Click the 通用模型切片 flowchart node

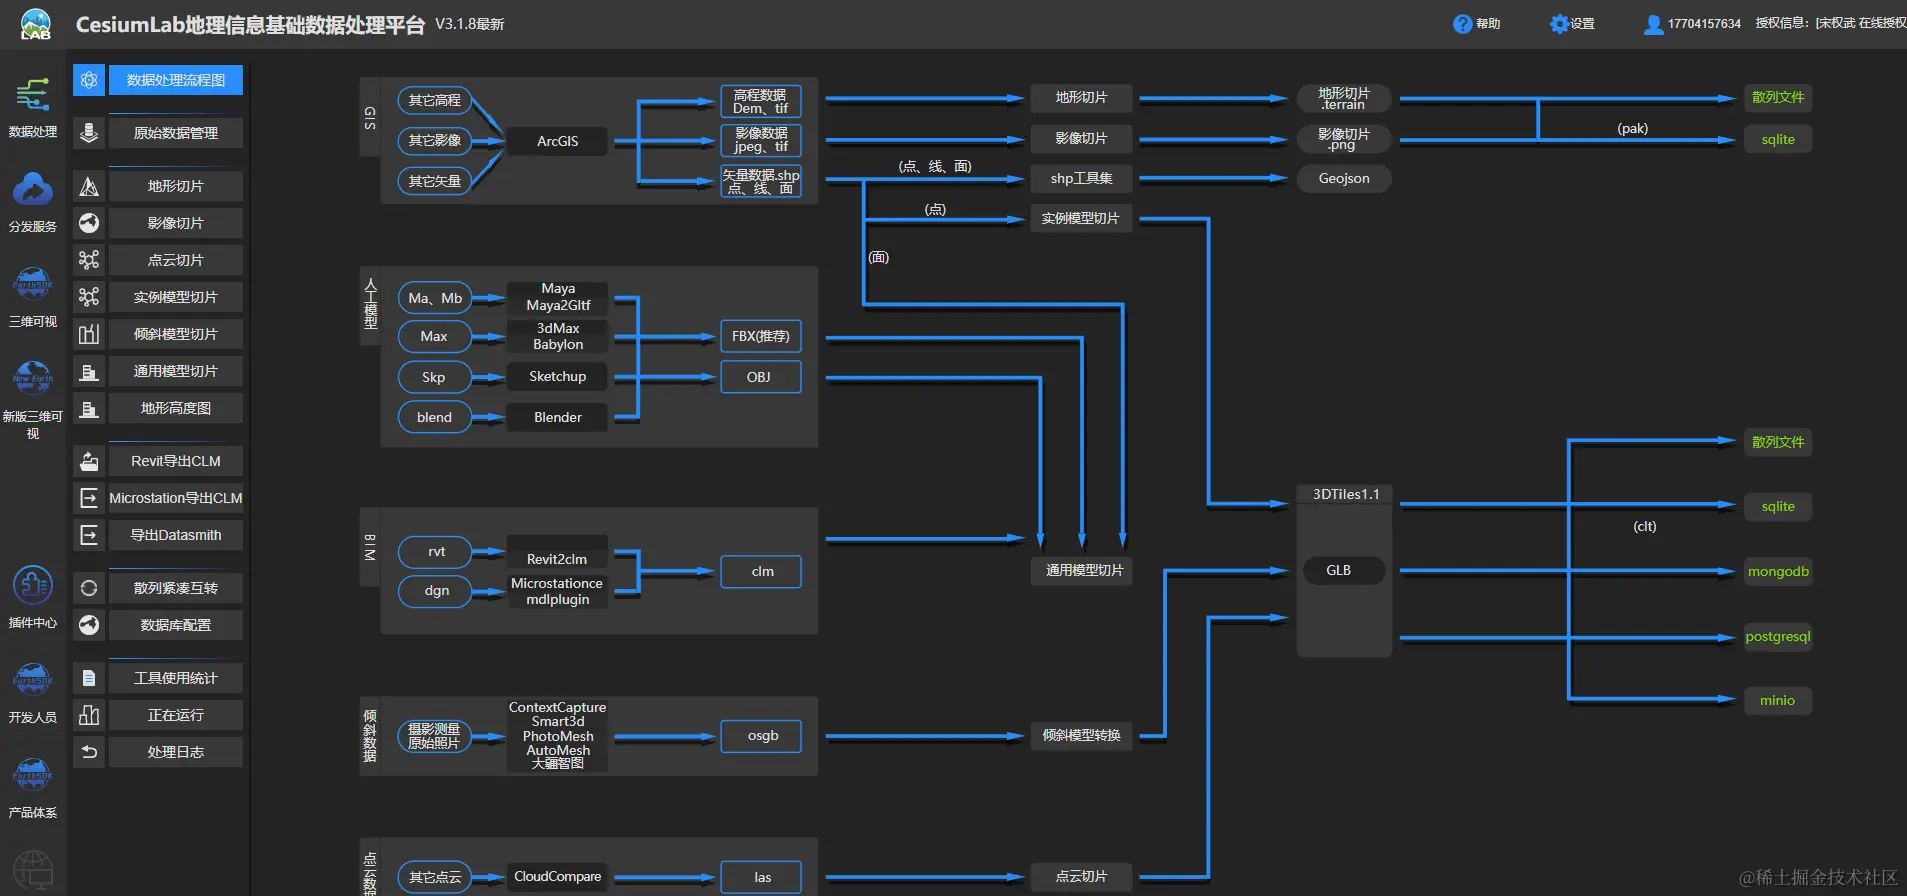1084,570
